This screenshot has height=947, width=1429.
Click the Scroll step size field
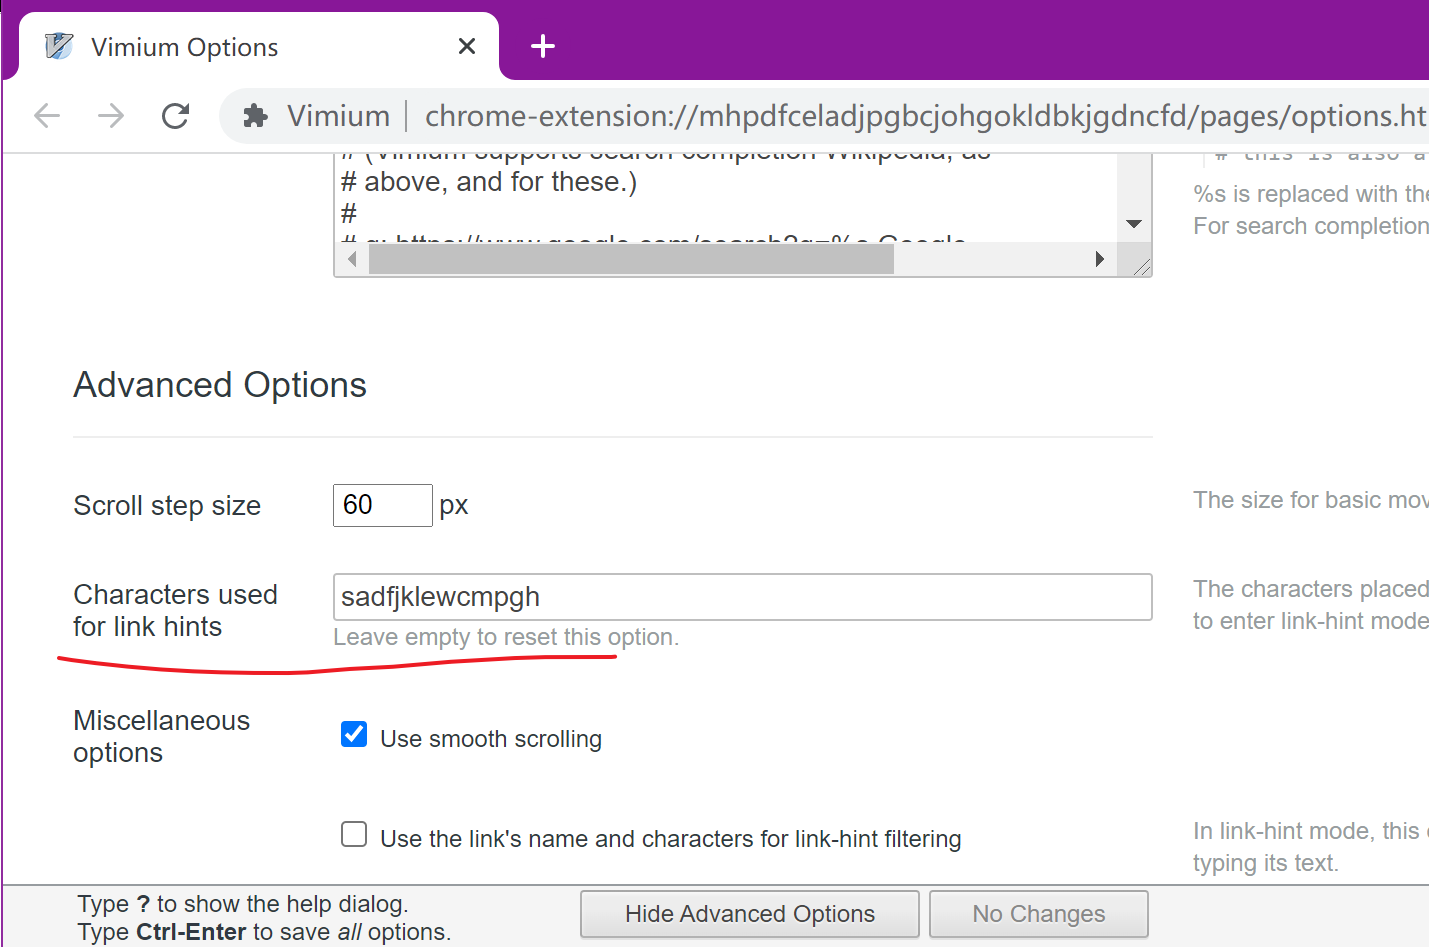pyautogui.click(x=382, y=505)
